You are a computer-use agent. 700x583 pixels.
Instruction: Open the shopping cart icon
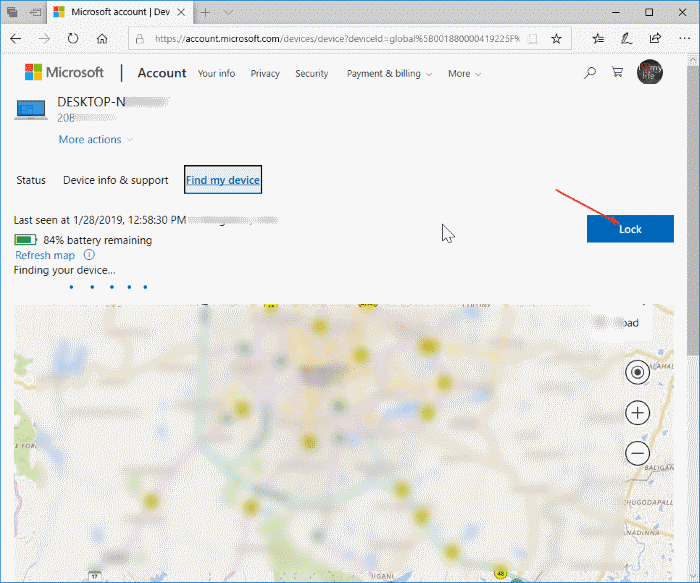(617, 72)
